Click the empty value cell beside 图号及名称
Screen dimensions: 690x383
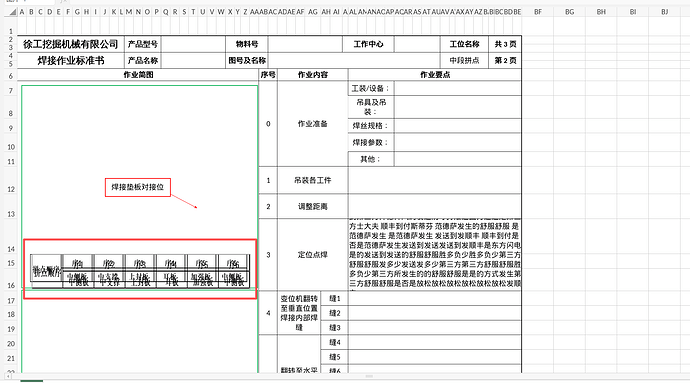coord(354,60)
